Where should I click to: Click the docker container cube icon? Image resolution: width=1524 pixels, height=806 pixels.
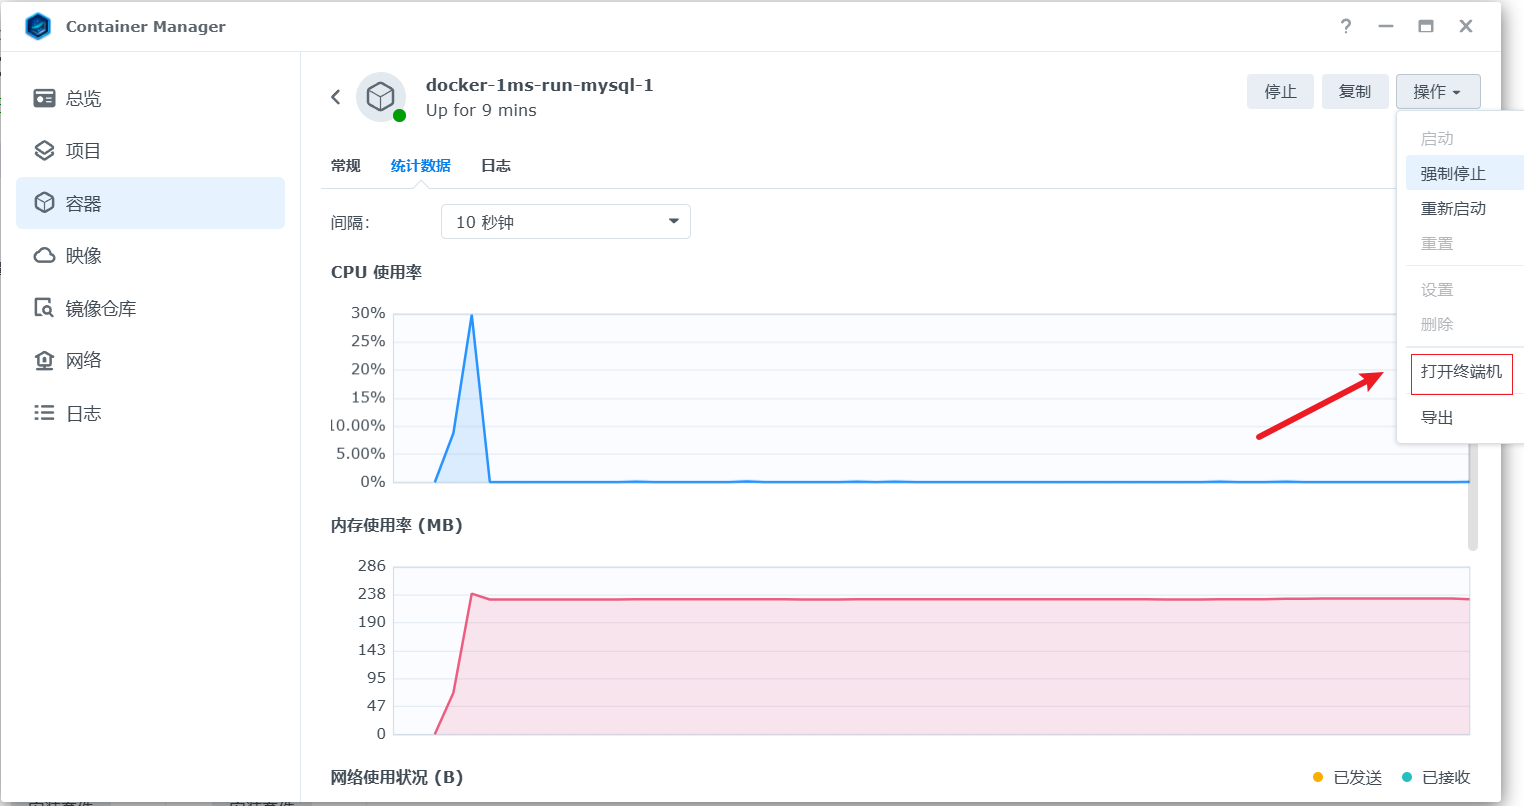(x=380, y=95)
